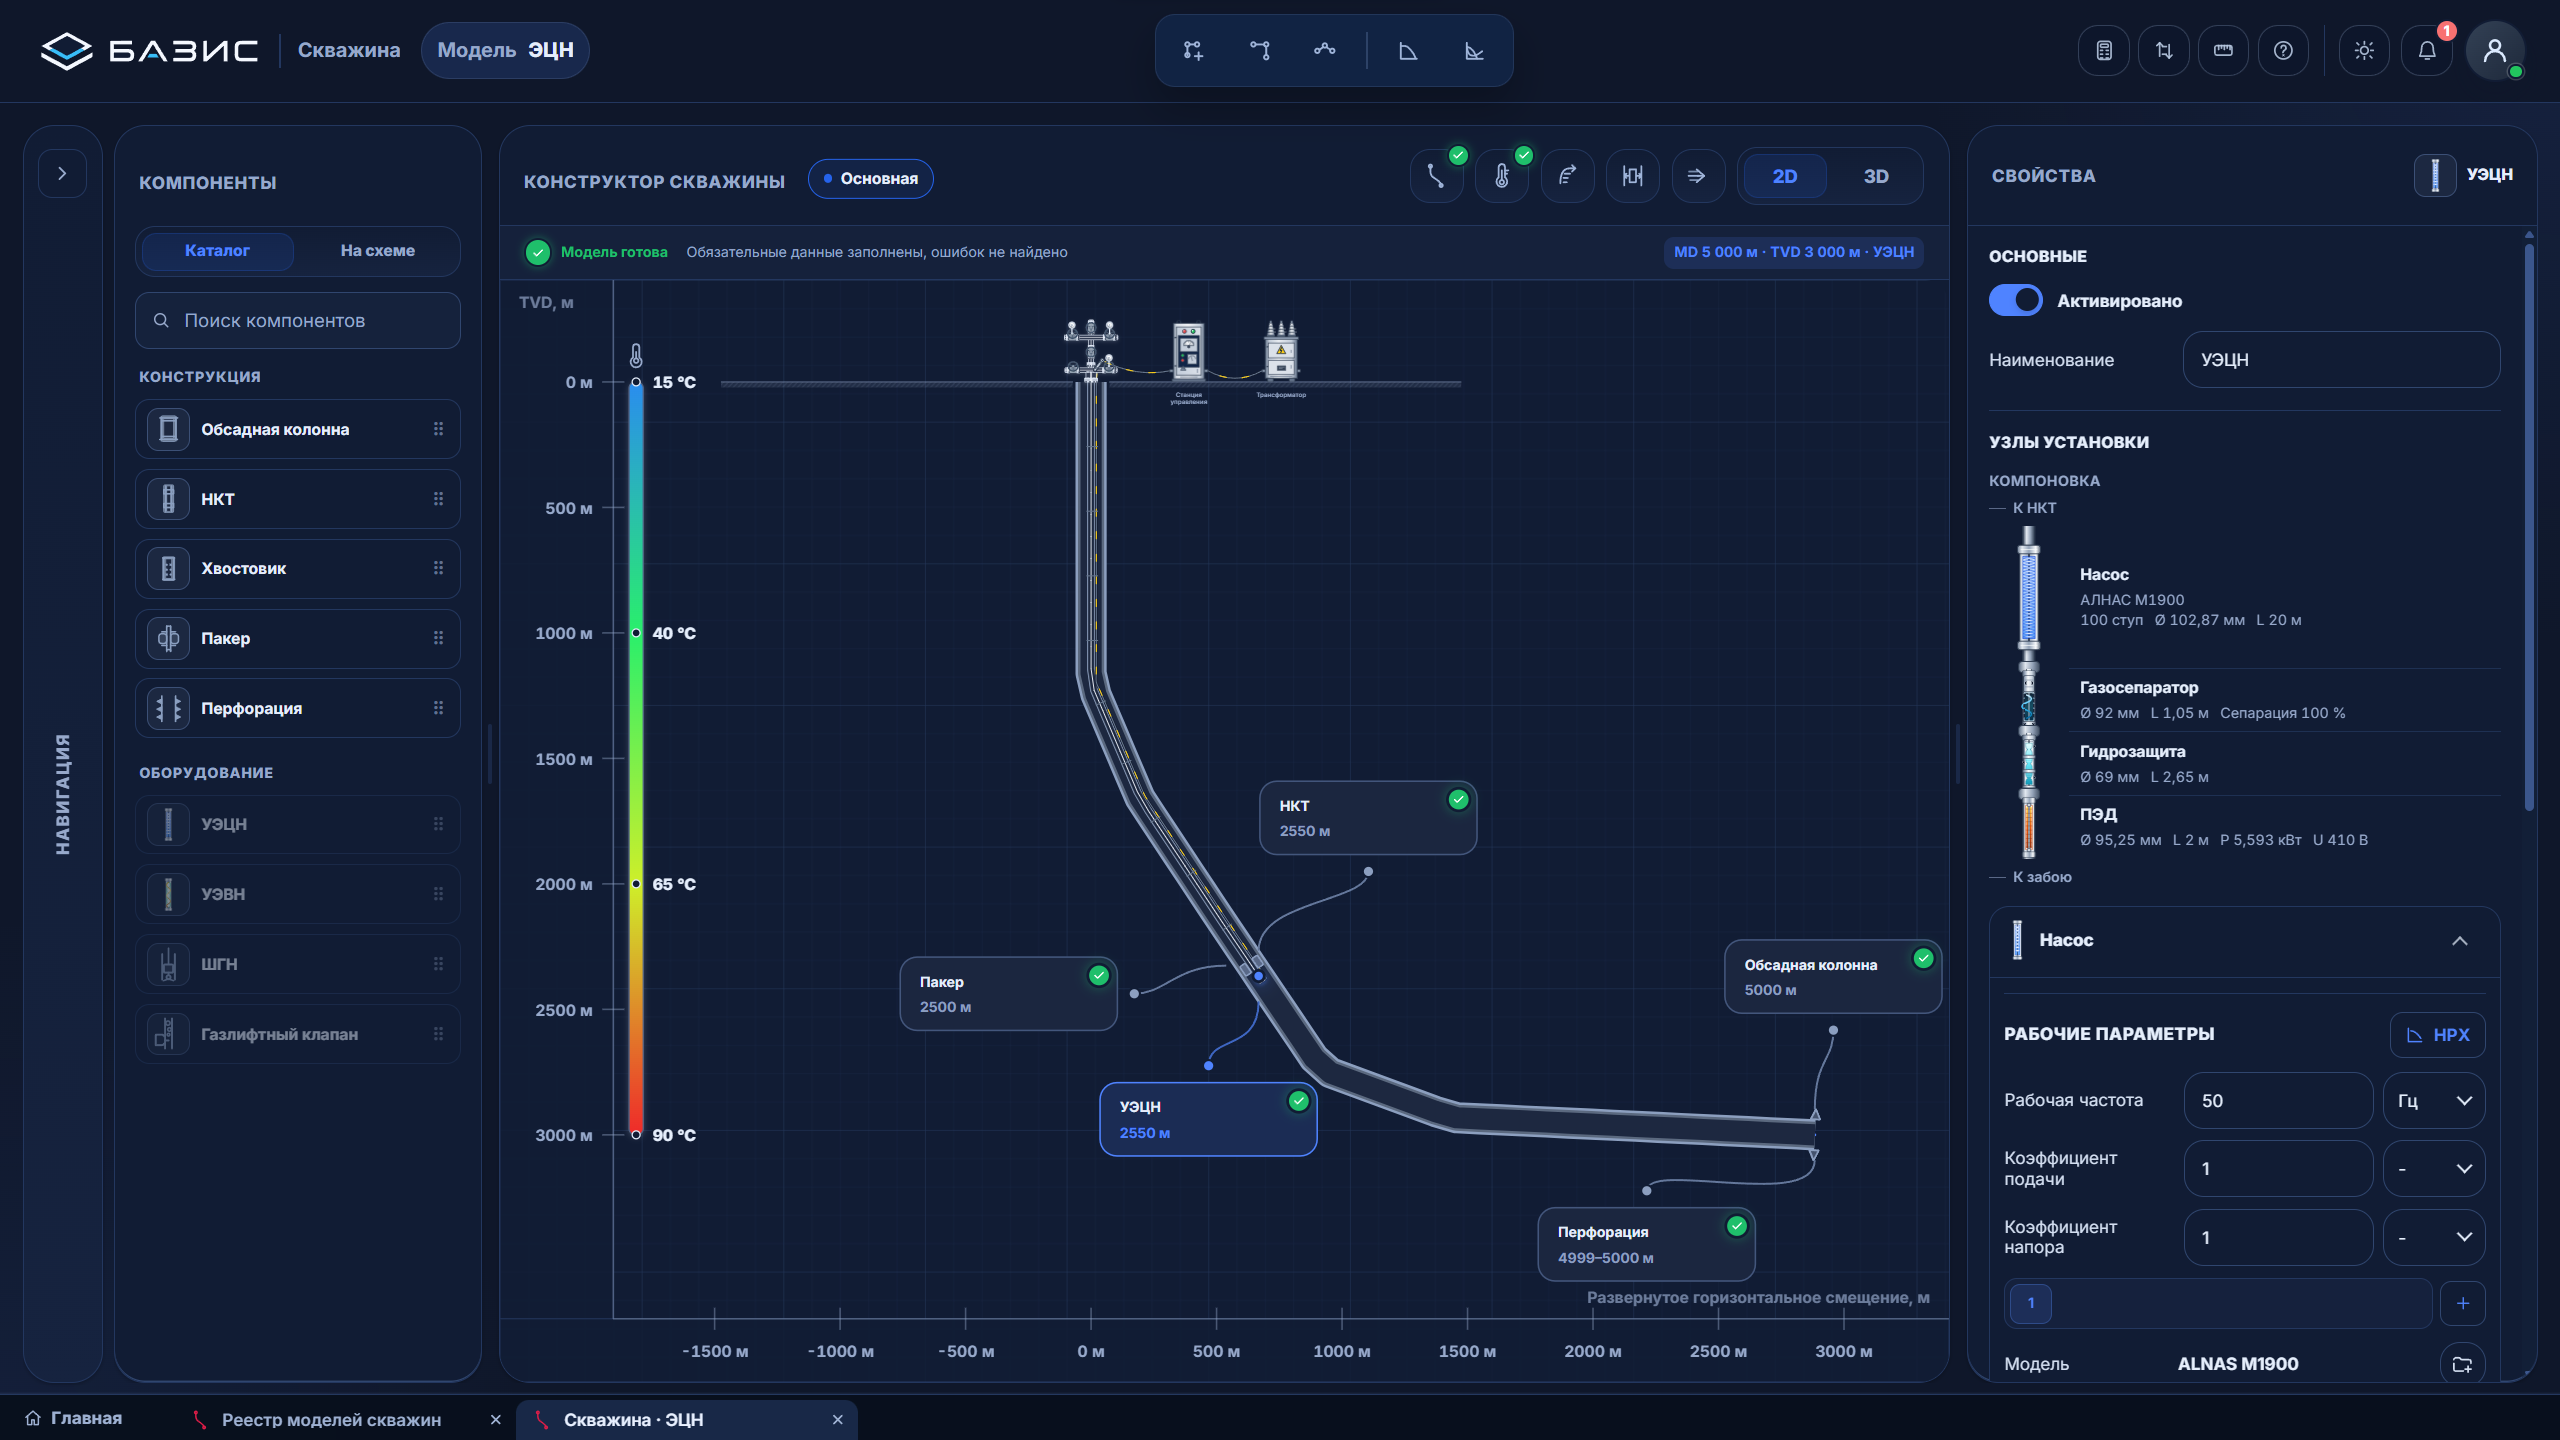Screen dimensions: 2560x1440
Task: Switch to Реестр моделей скважин tab
Action: [x=331, y=1420]
